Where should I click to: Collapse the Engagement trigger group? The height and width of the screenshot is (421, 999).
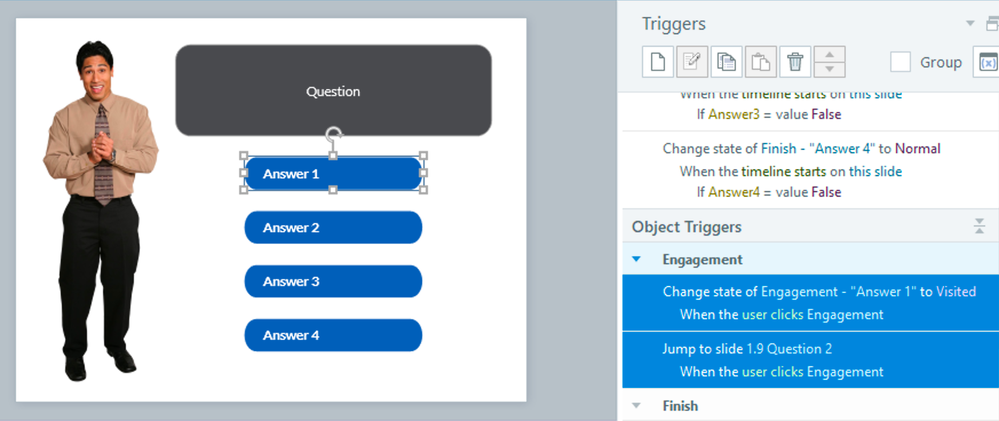tap(636, 259)
